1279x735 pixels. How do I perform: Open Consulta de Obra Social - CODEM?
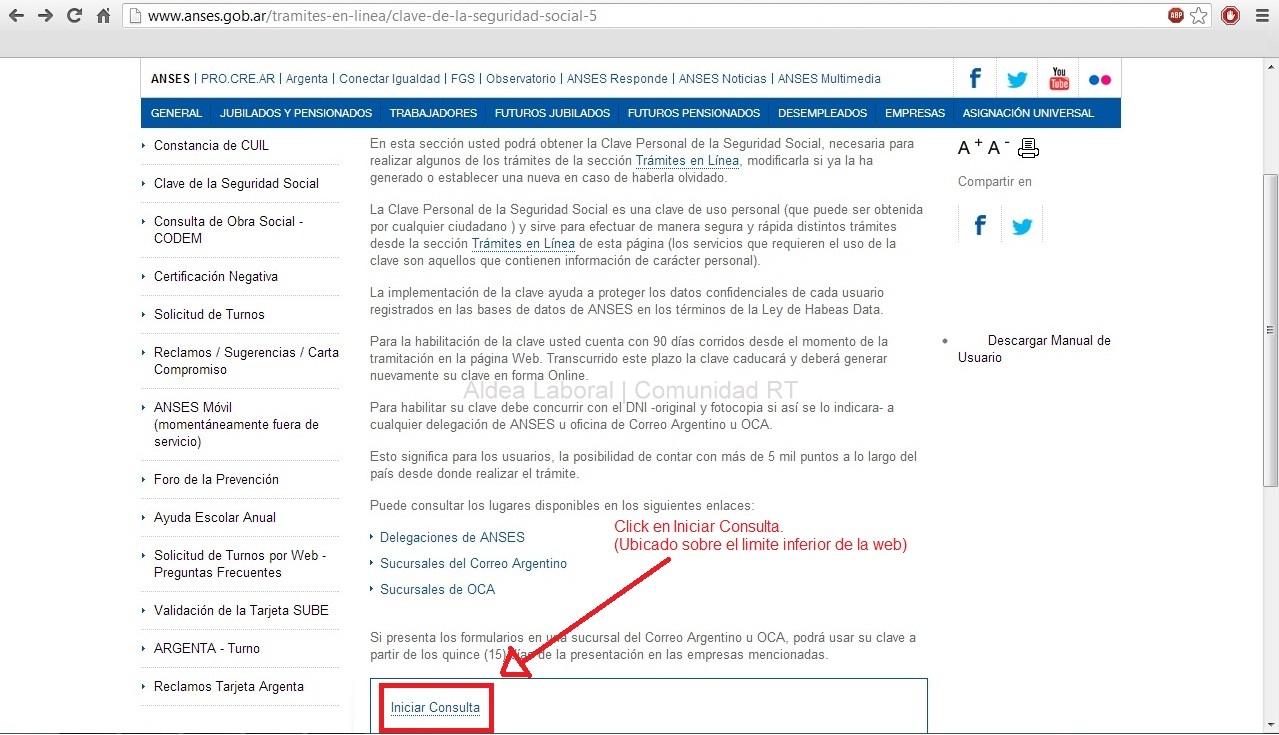pos(228,230)
